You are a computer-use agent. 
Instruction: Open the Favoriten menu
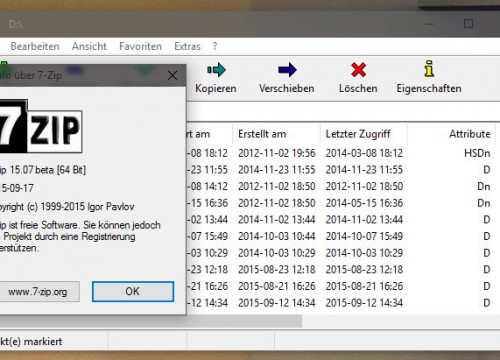pos(140,46)
